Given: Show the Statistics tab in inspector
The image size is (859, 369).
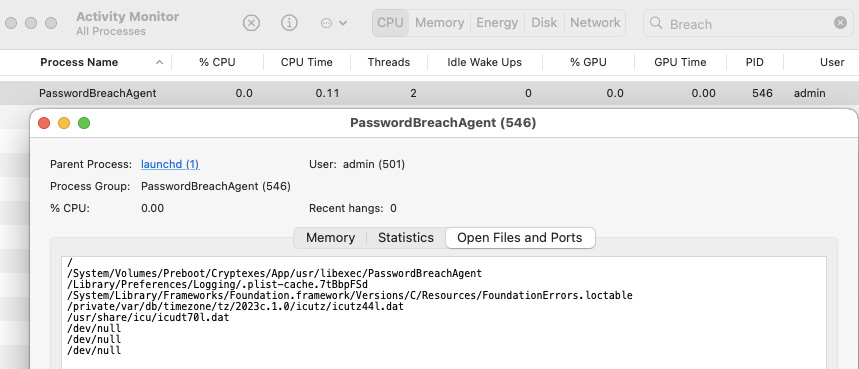Looking at the screenshot, I should pos(406,238).
